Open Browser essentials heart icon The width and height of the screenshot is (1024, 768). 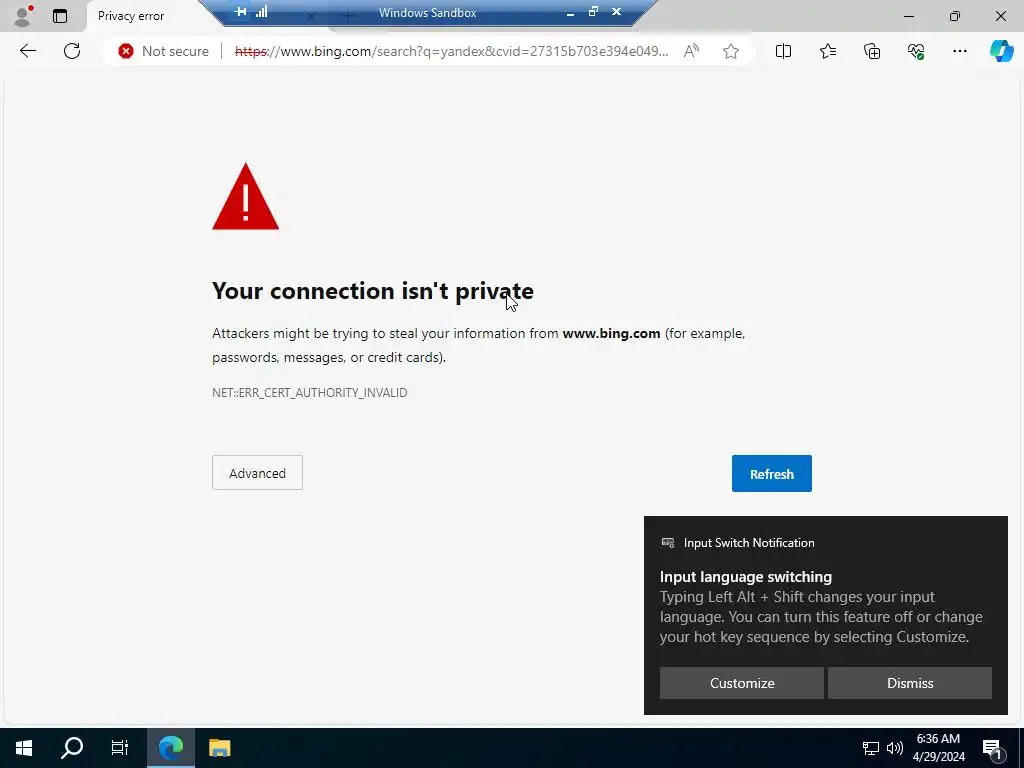tap(916, 51)
